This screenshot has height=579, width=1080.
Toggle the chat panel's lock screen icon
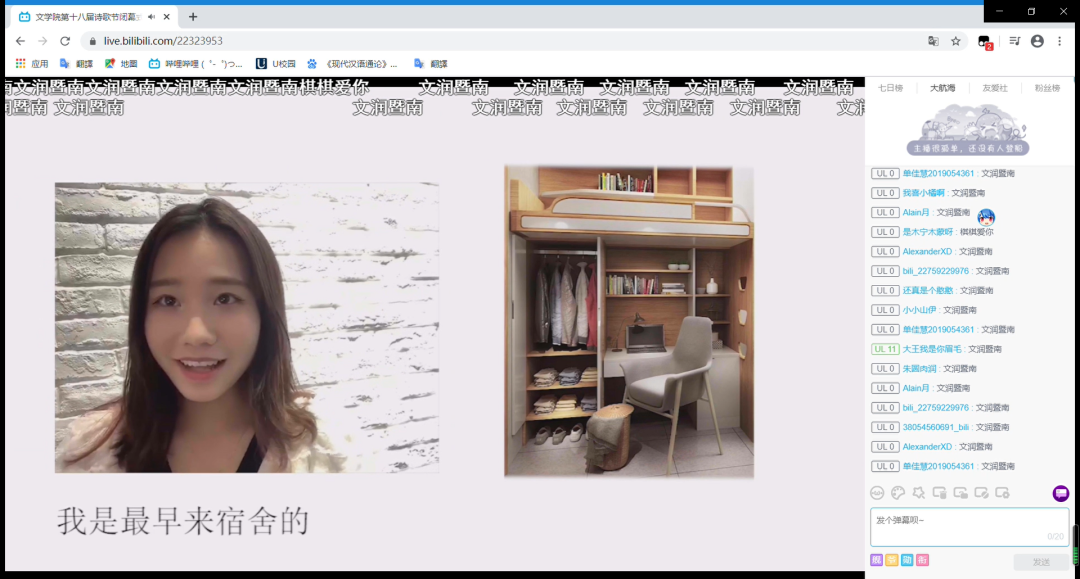coord(960,492)
